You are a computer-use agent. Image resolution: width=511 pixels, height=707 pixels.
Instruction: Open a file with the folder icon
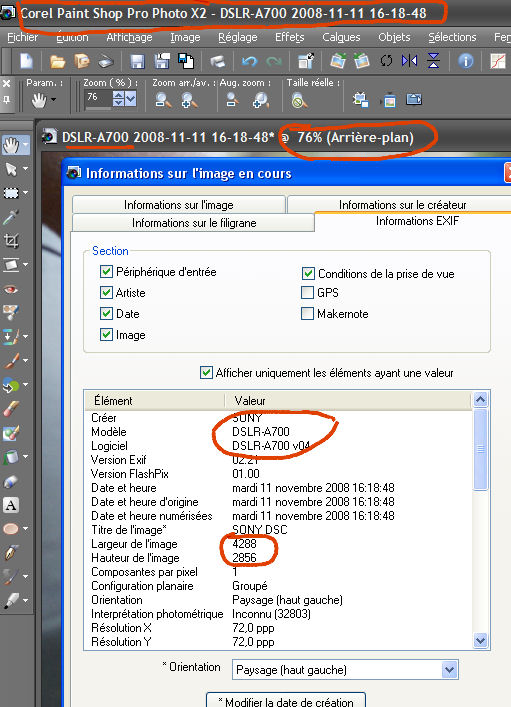[x=57, y=61]
